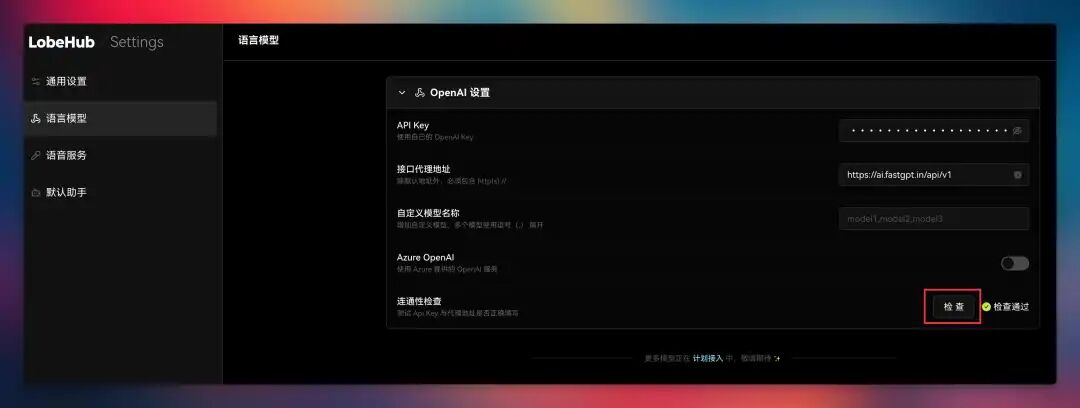Click the OpenAI logo in the settings header

tap(419, 92)
